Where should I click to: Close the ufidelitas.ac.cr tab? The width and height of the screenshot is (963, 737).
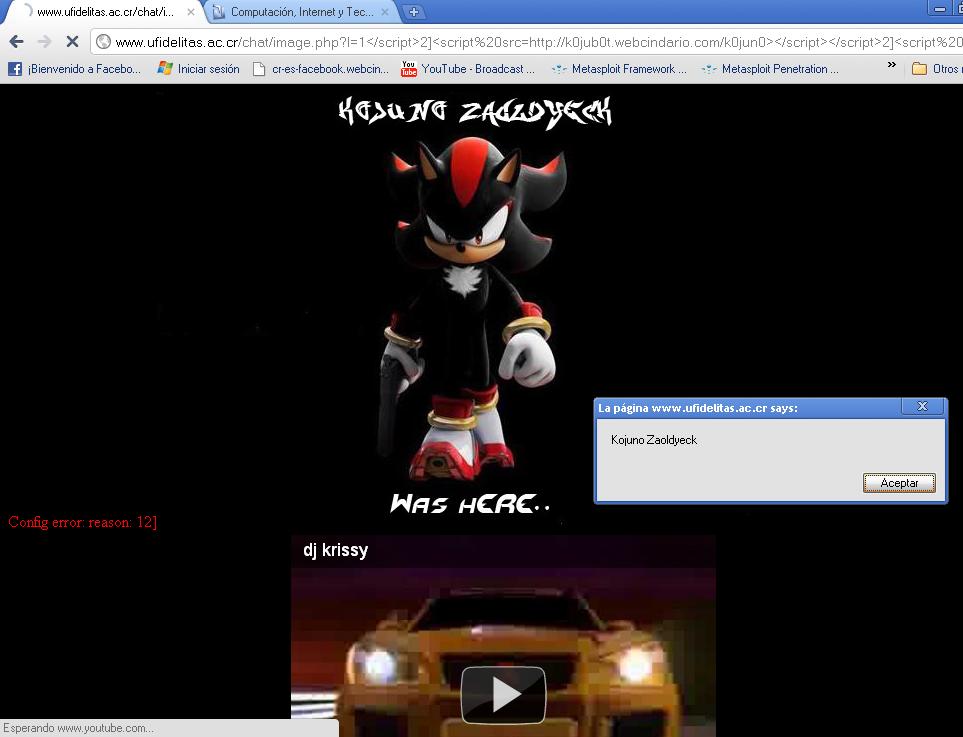tap(191, 12)
